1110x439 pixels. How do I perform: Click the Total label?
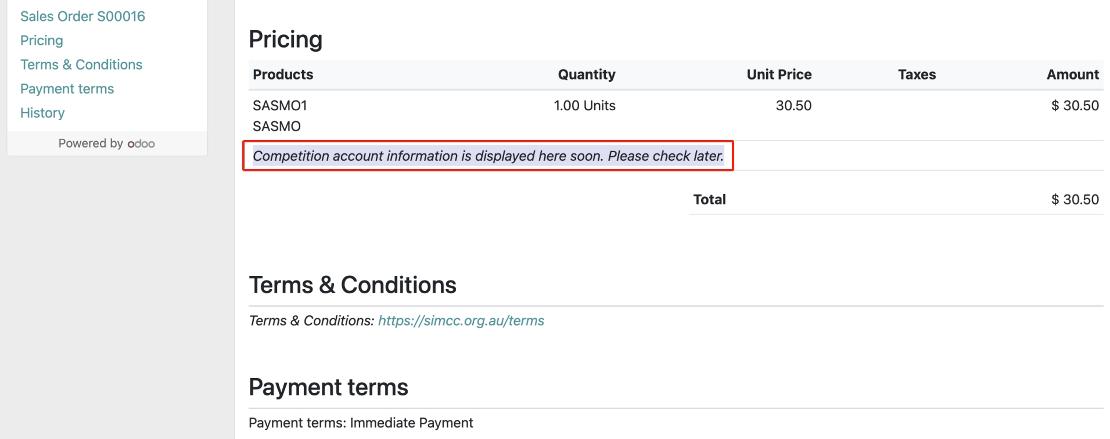pyautogui.click(x=710, y=200)
